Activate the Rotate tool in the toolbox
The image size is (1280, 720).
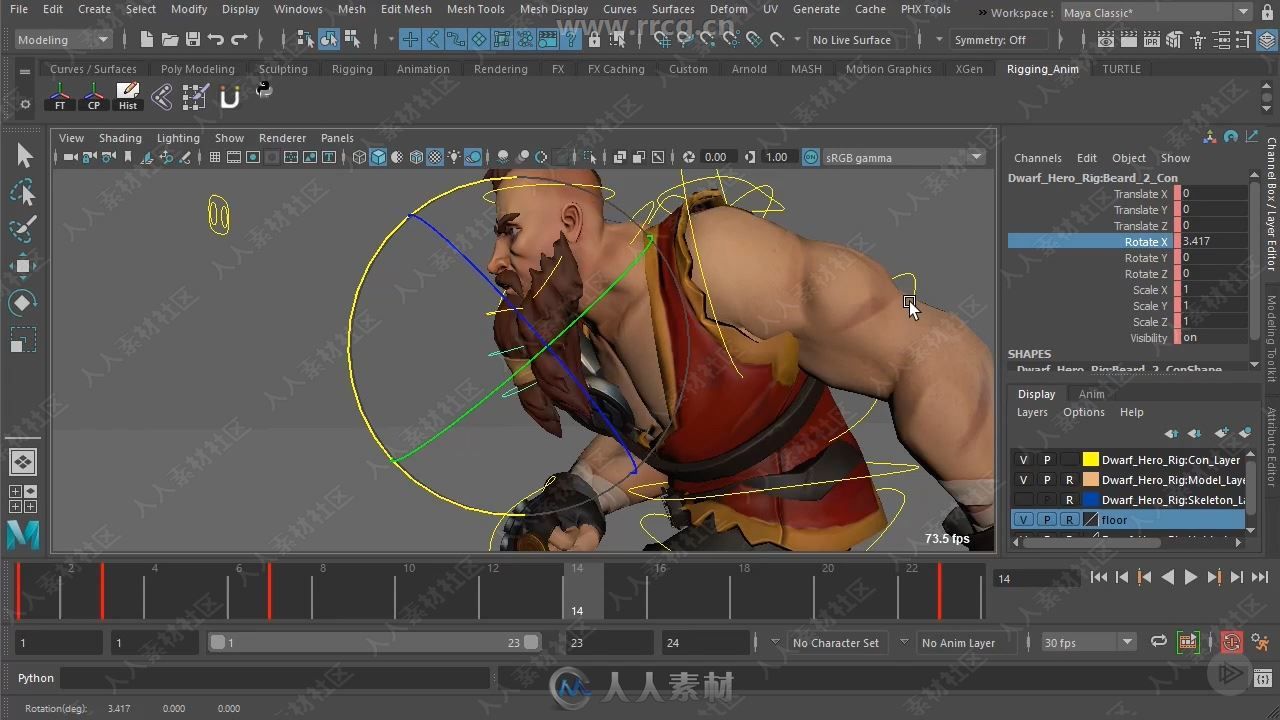(x=24, y=302)
